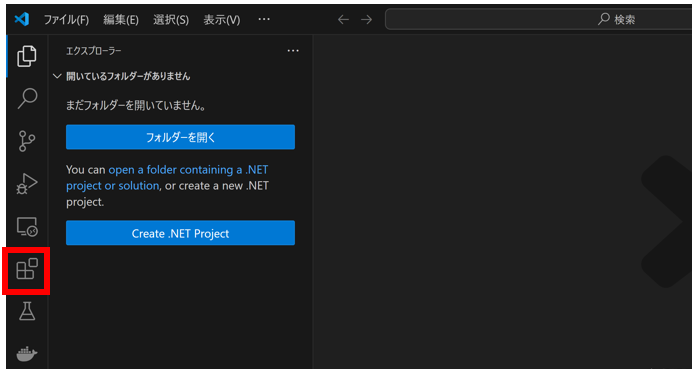Open the ファイル(F) menu

66,20
